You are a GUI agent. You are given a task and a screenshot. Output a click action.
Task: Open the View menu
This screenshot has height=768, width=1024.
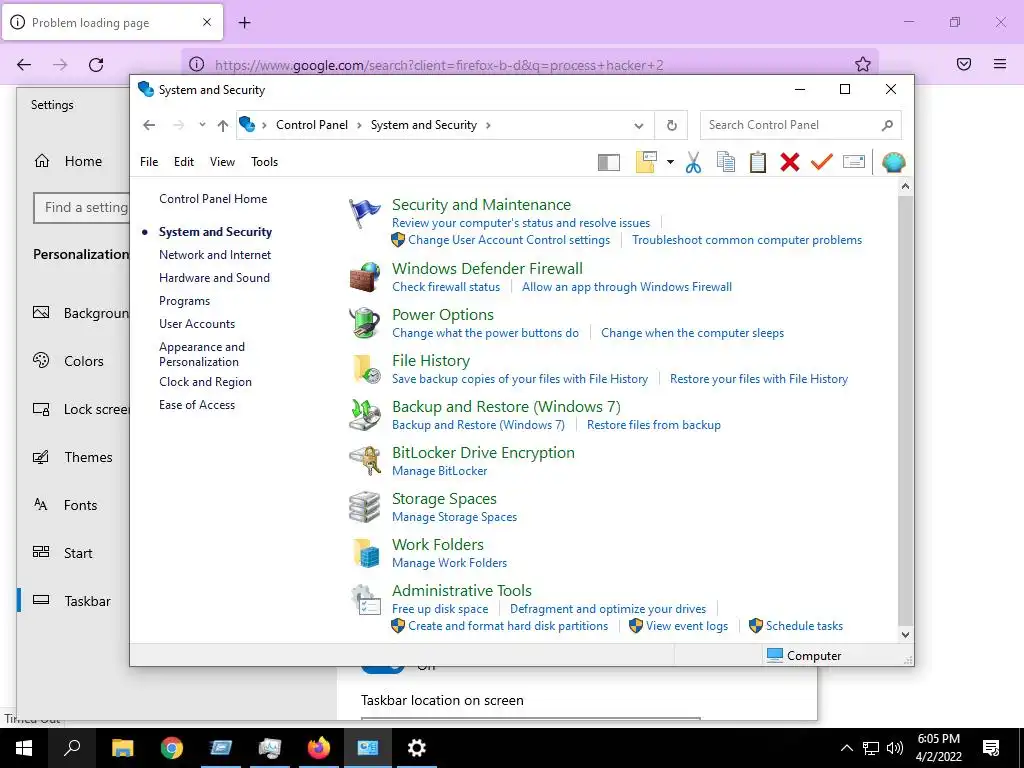tap(222, 162)
